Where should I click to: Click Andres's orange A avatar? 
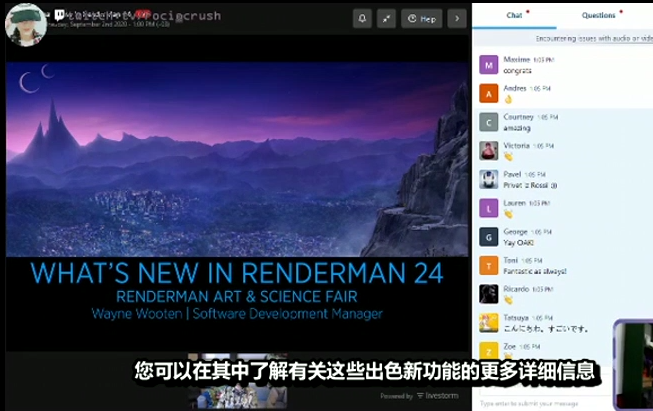(489, 94)
